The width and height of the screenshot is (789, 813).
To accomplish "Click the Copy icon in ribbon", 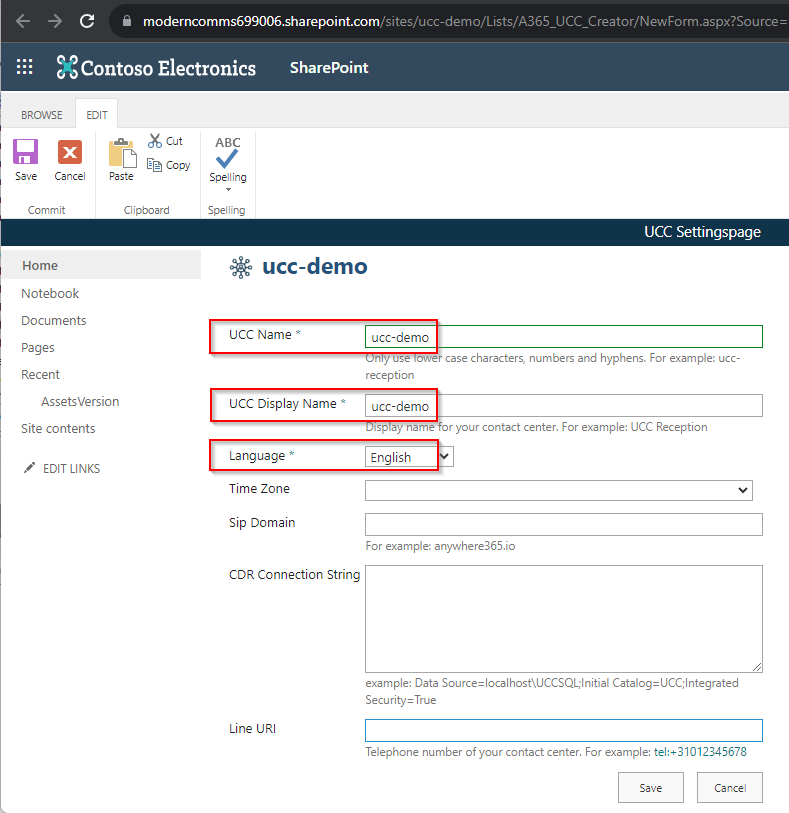I will [x=155, y=165].
